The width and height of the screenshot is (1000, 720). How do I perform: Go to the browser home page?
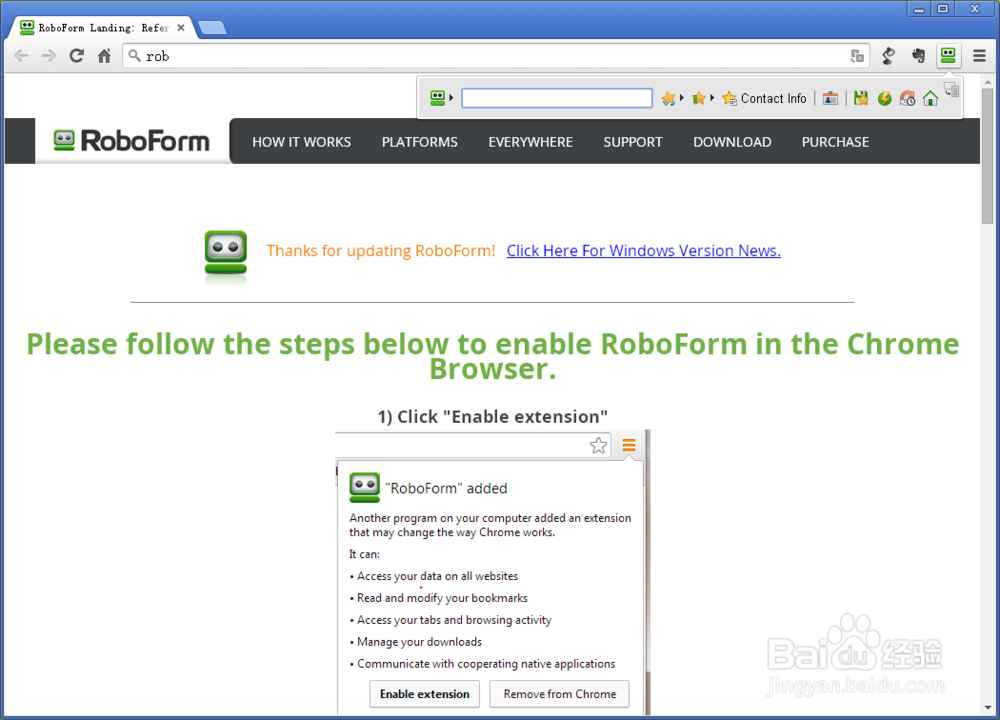(x=104, y=56)
